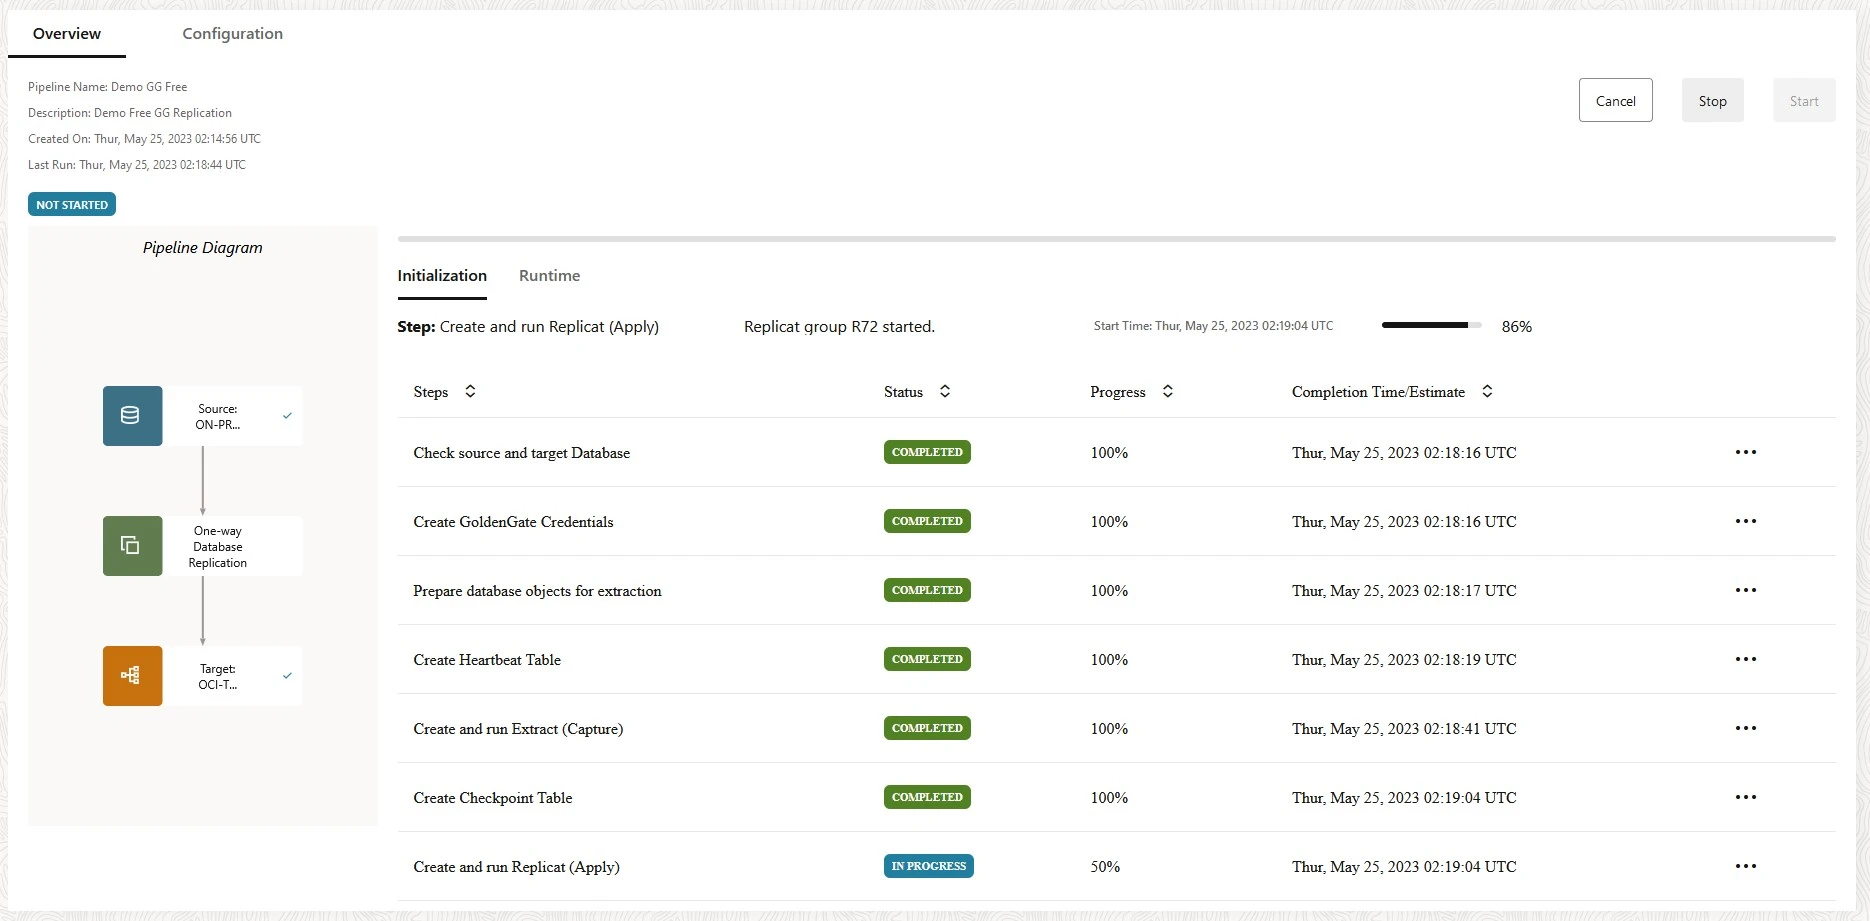Sort the table by Status column

tap(945, 391)
